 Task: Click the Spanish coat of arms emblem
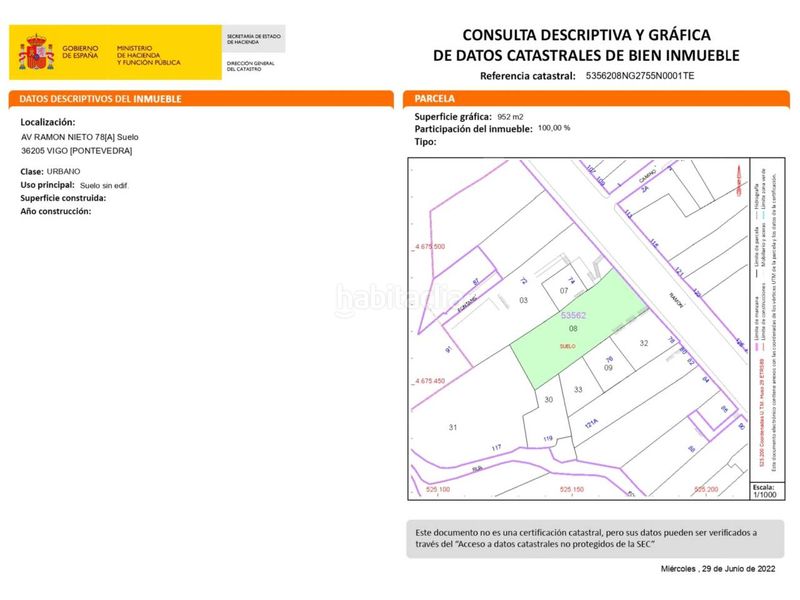pos(36,52)
